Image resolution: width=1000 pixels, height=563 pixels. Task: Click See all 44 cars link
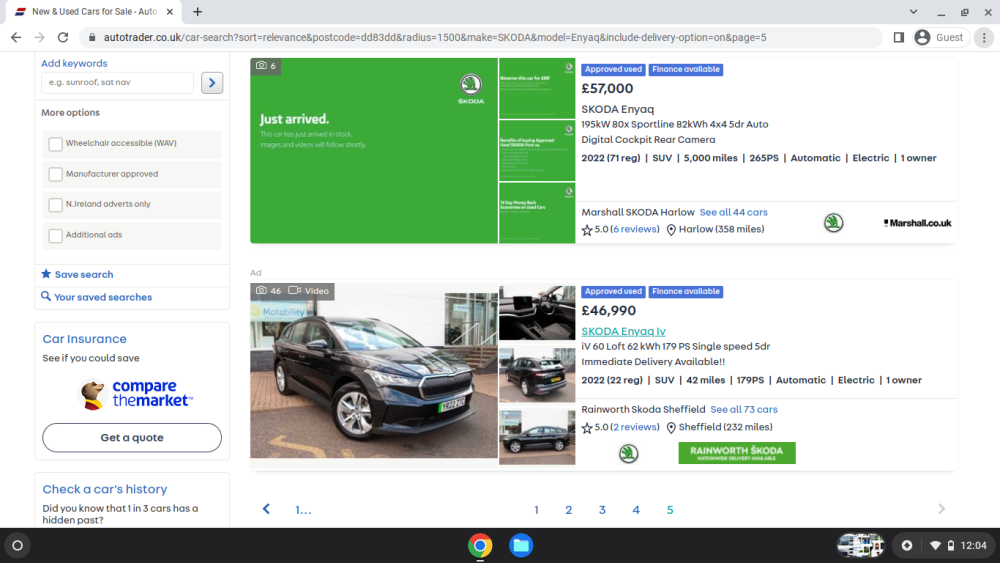click(x=733, y=212)
